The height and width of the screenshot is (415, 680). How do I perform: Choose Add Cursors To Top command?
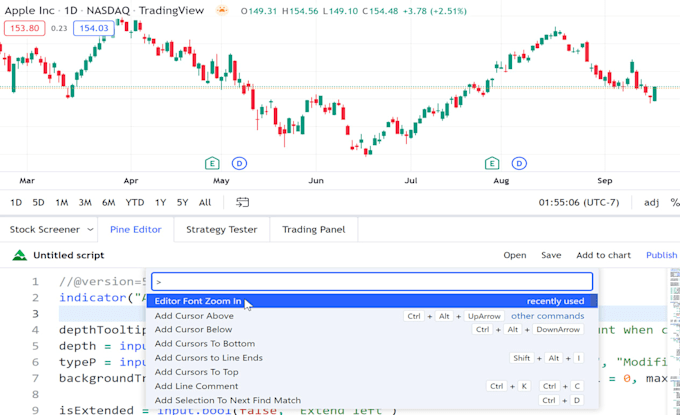(x=372, y=372)
